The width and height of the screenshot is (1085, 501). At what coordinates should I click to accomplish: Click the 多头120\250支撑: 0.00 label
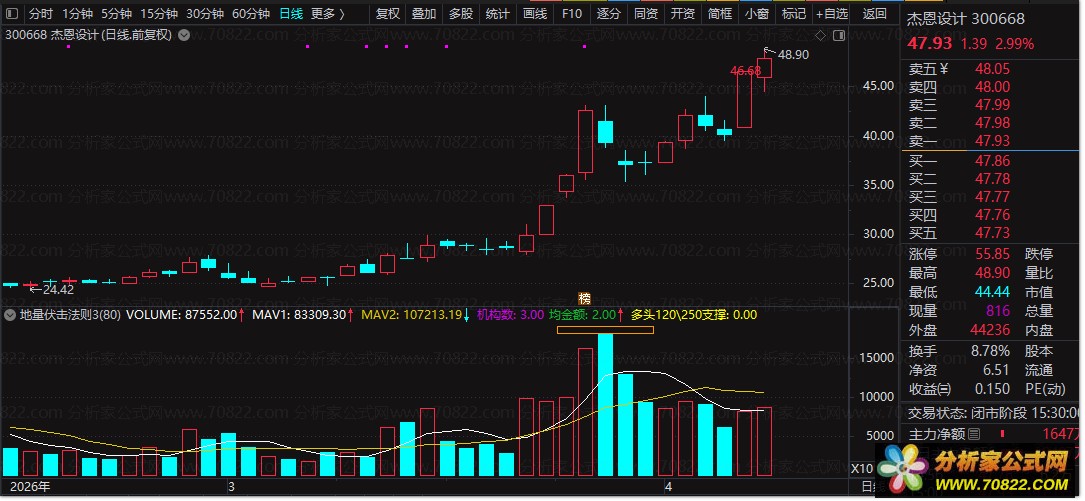tap(694, 315)
